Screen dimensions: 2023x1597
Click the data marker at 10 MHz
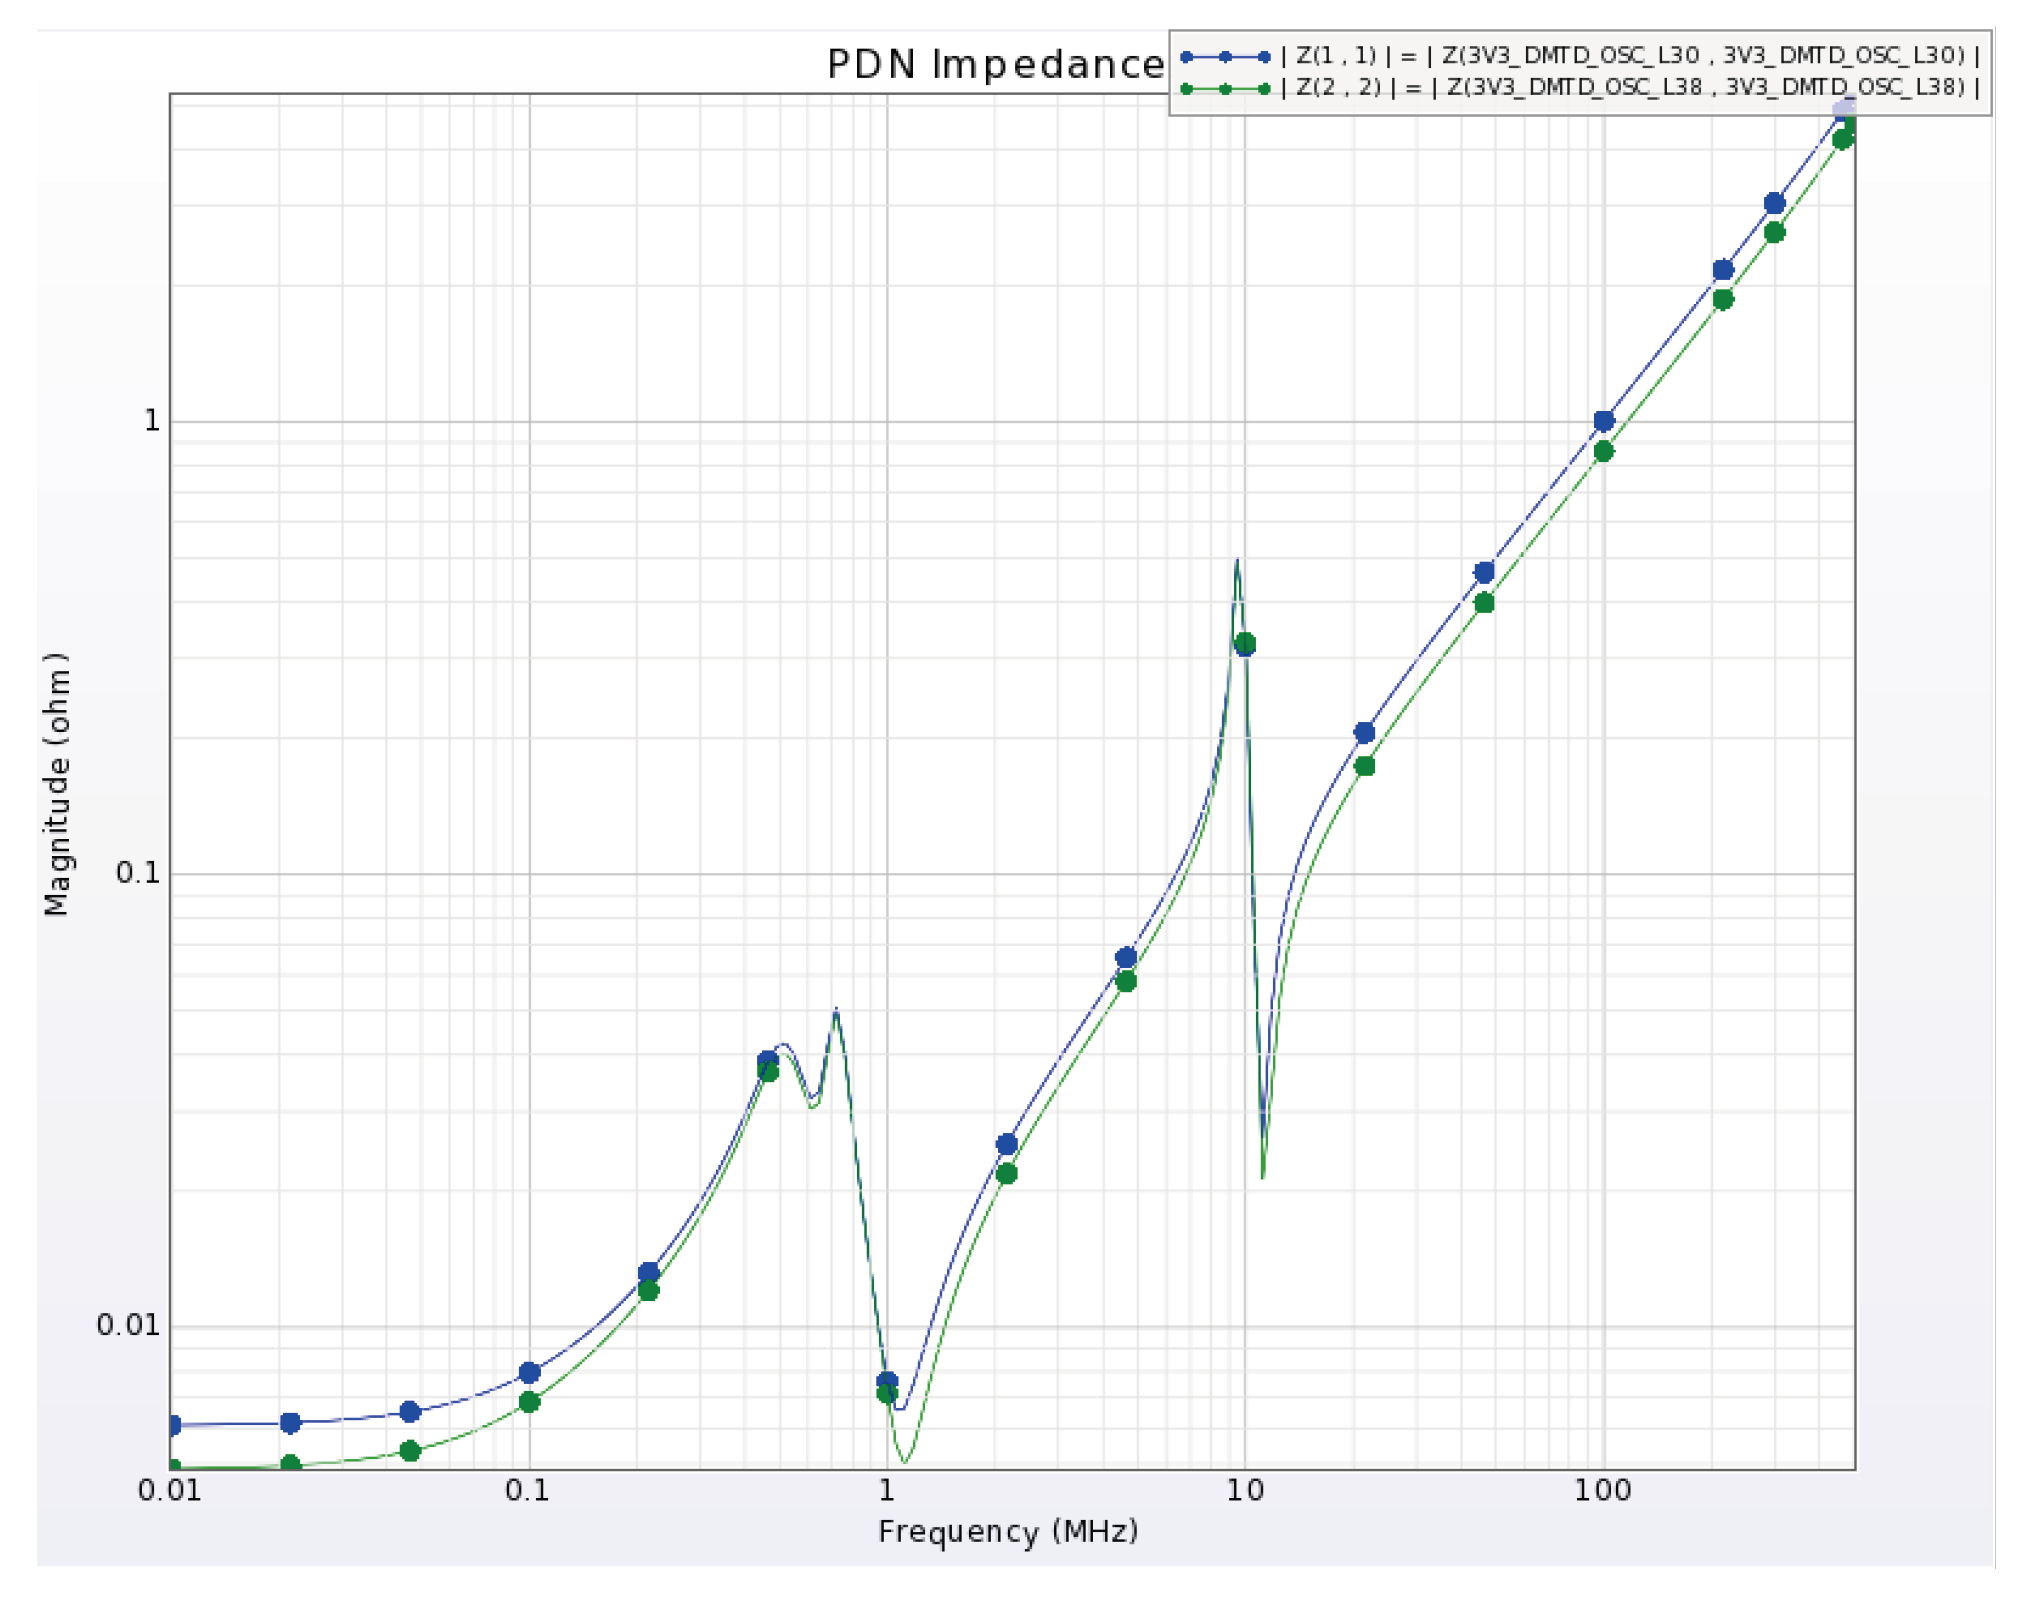1245,644
